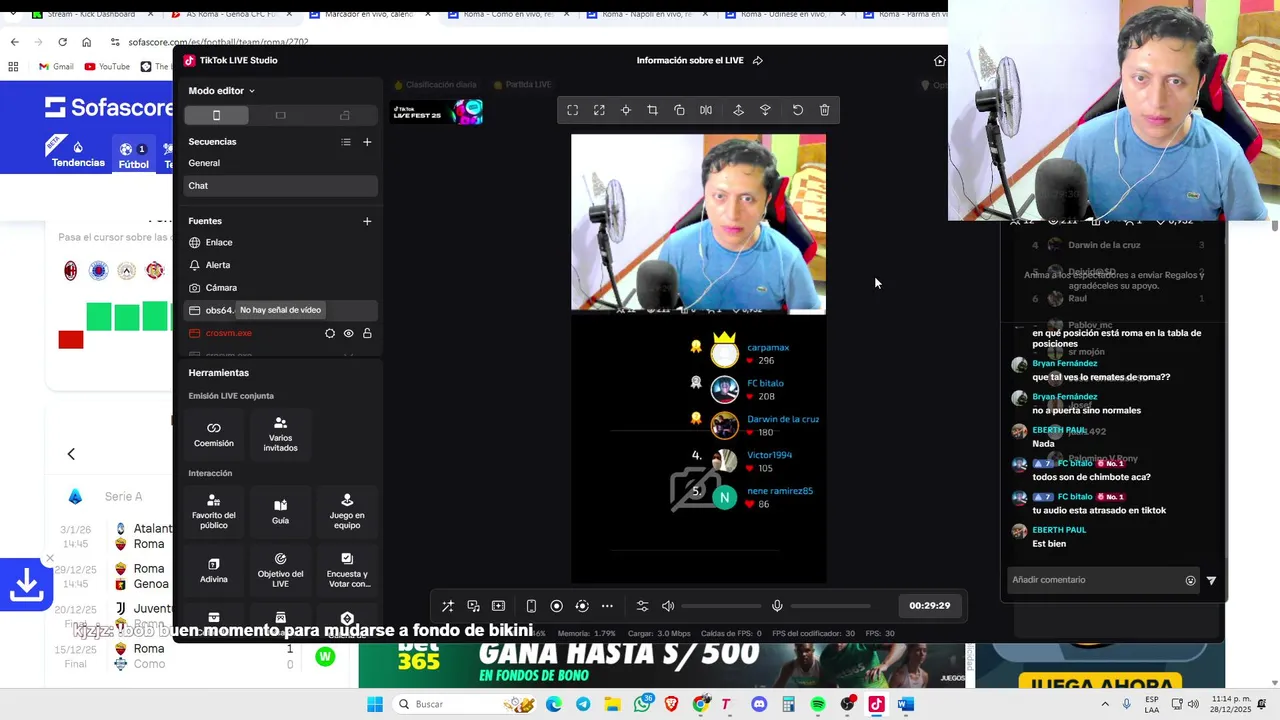Viewport: 1280px width, 720px height.
Task: Open the Guía tool
Action: click(280, 510)
